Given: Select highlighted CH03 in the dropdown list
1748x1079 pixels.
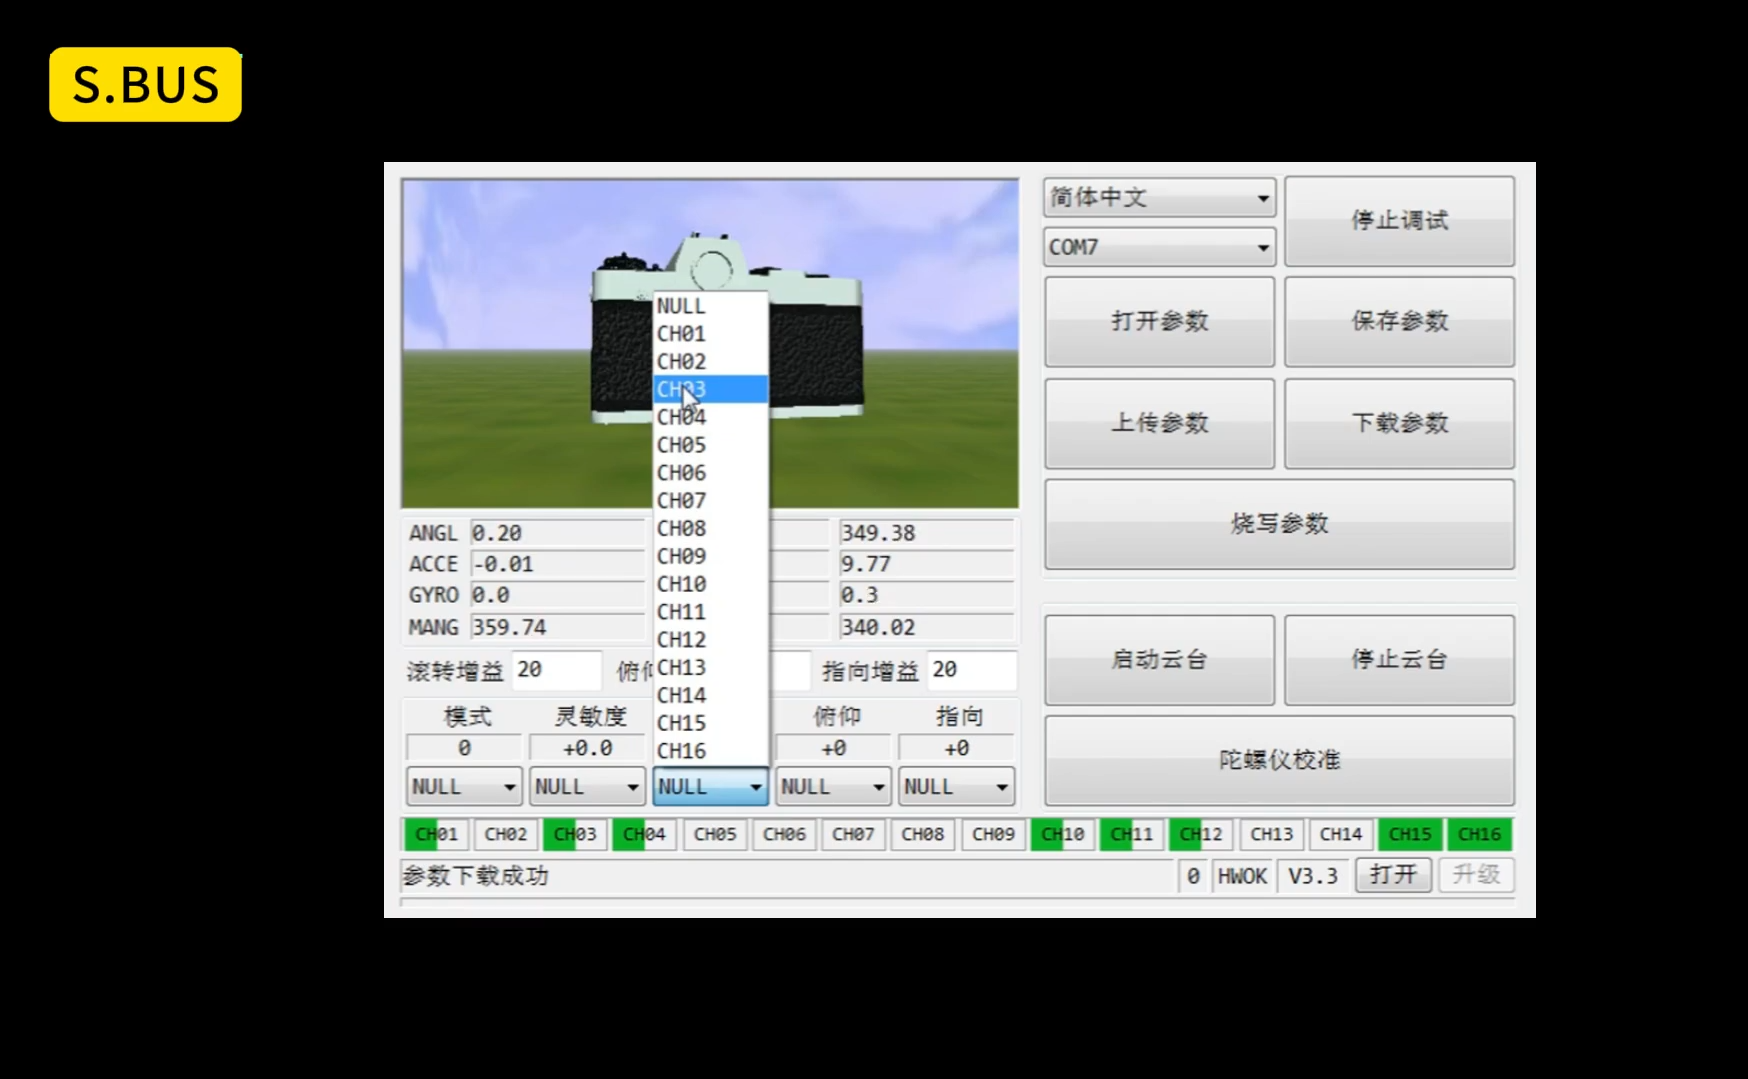Looking at the screenshot, I should (710, 389).
